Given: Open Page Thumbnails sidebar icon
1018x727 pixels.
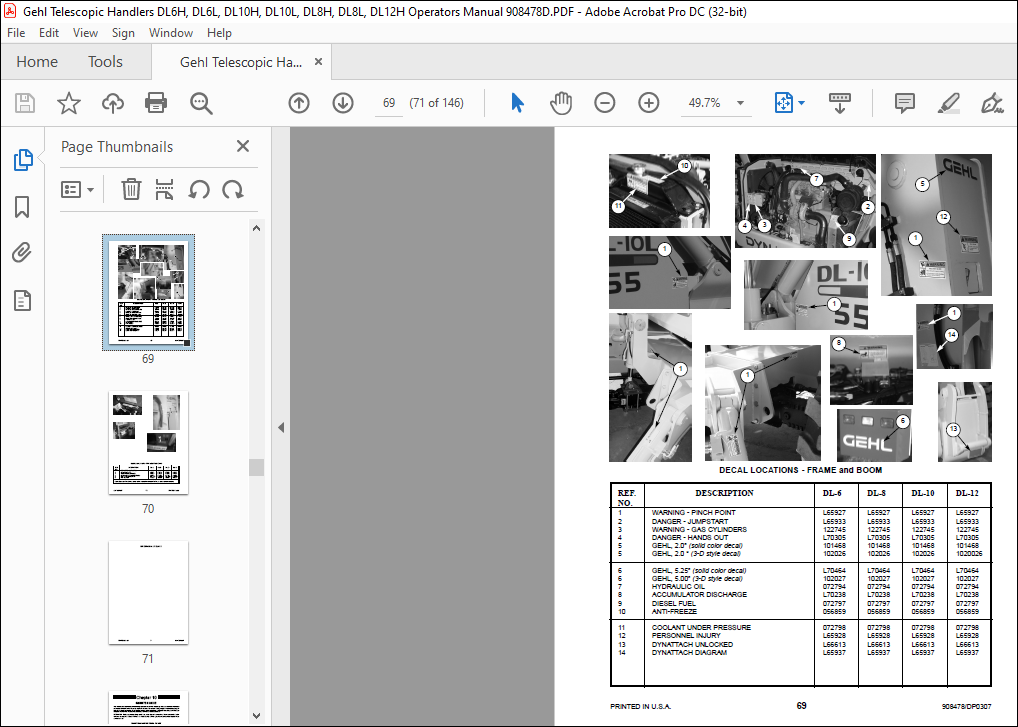Looking at the screenshot, I should pos(23,160).
